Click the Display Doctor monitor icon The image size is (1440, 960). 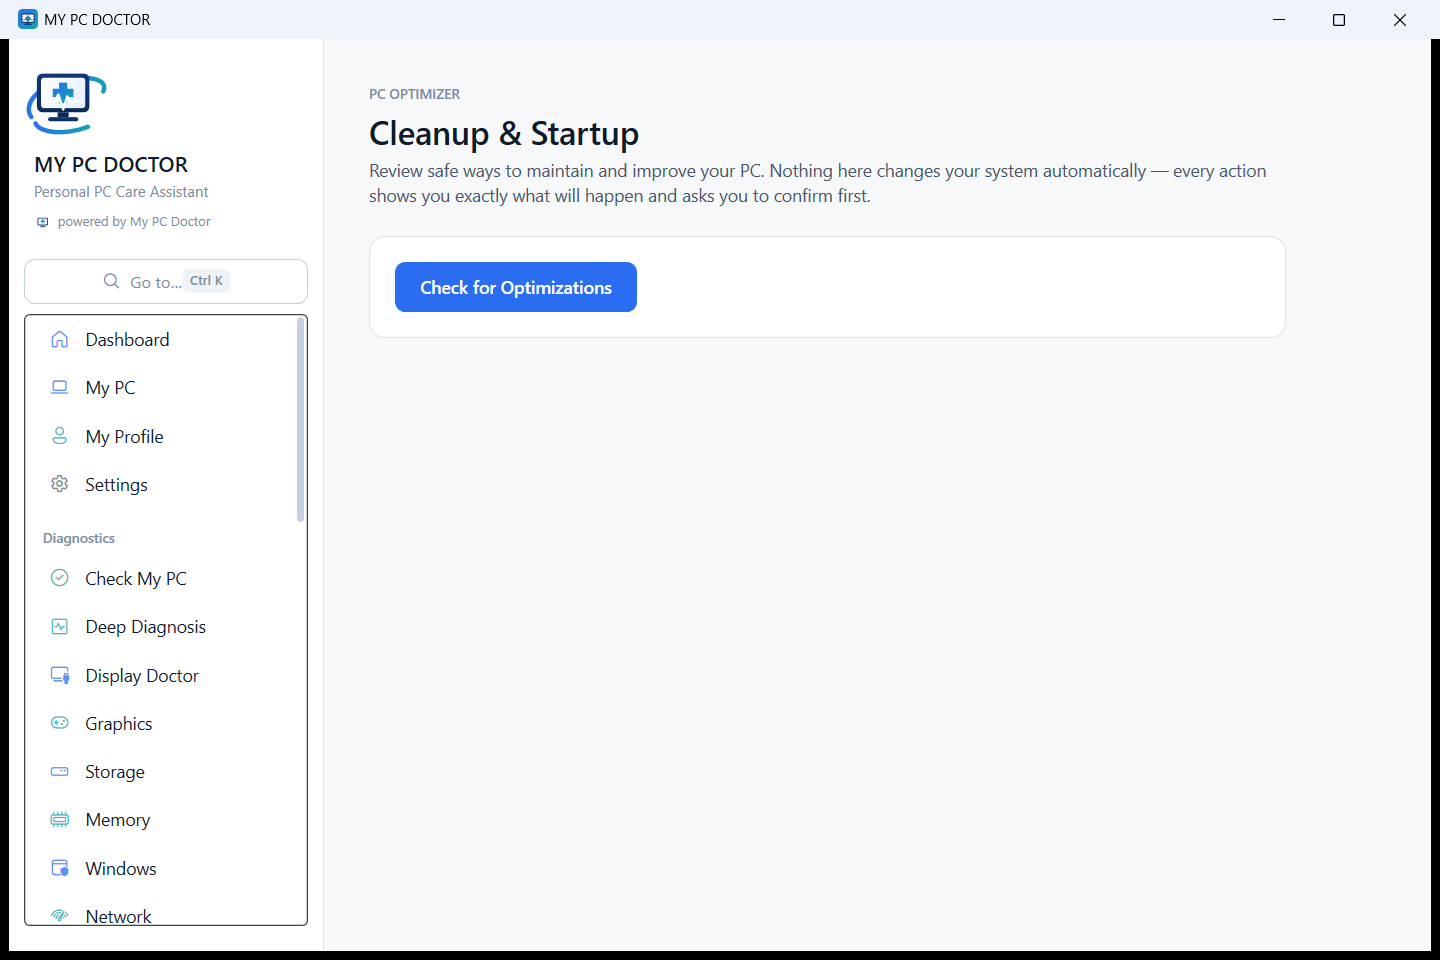pos(60,675)
